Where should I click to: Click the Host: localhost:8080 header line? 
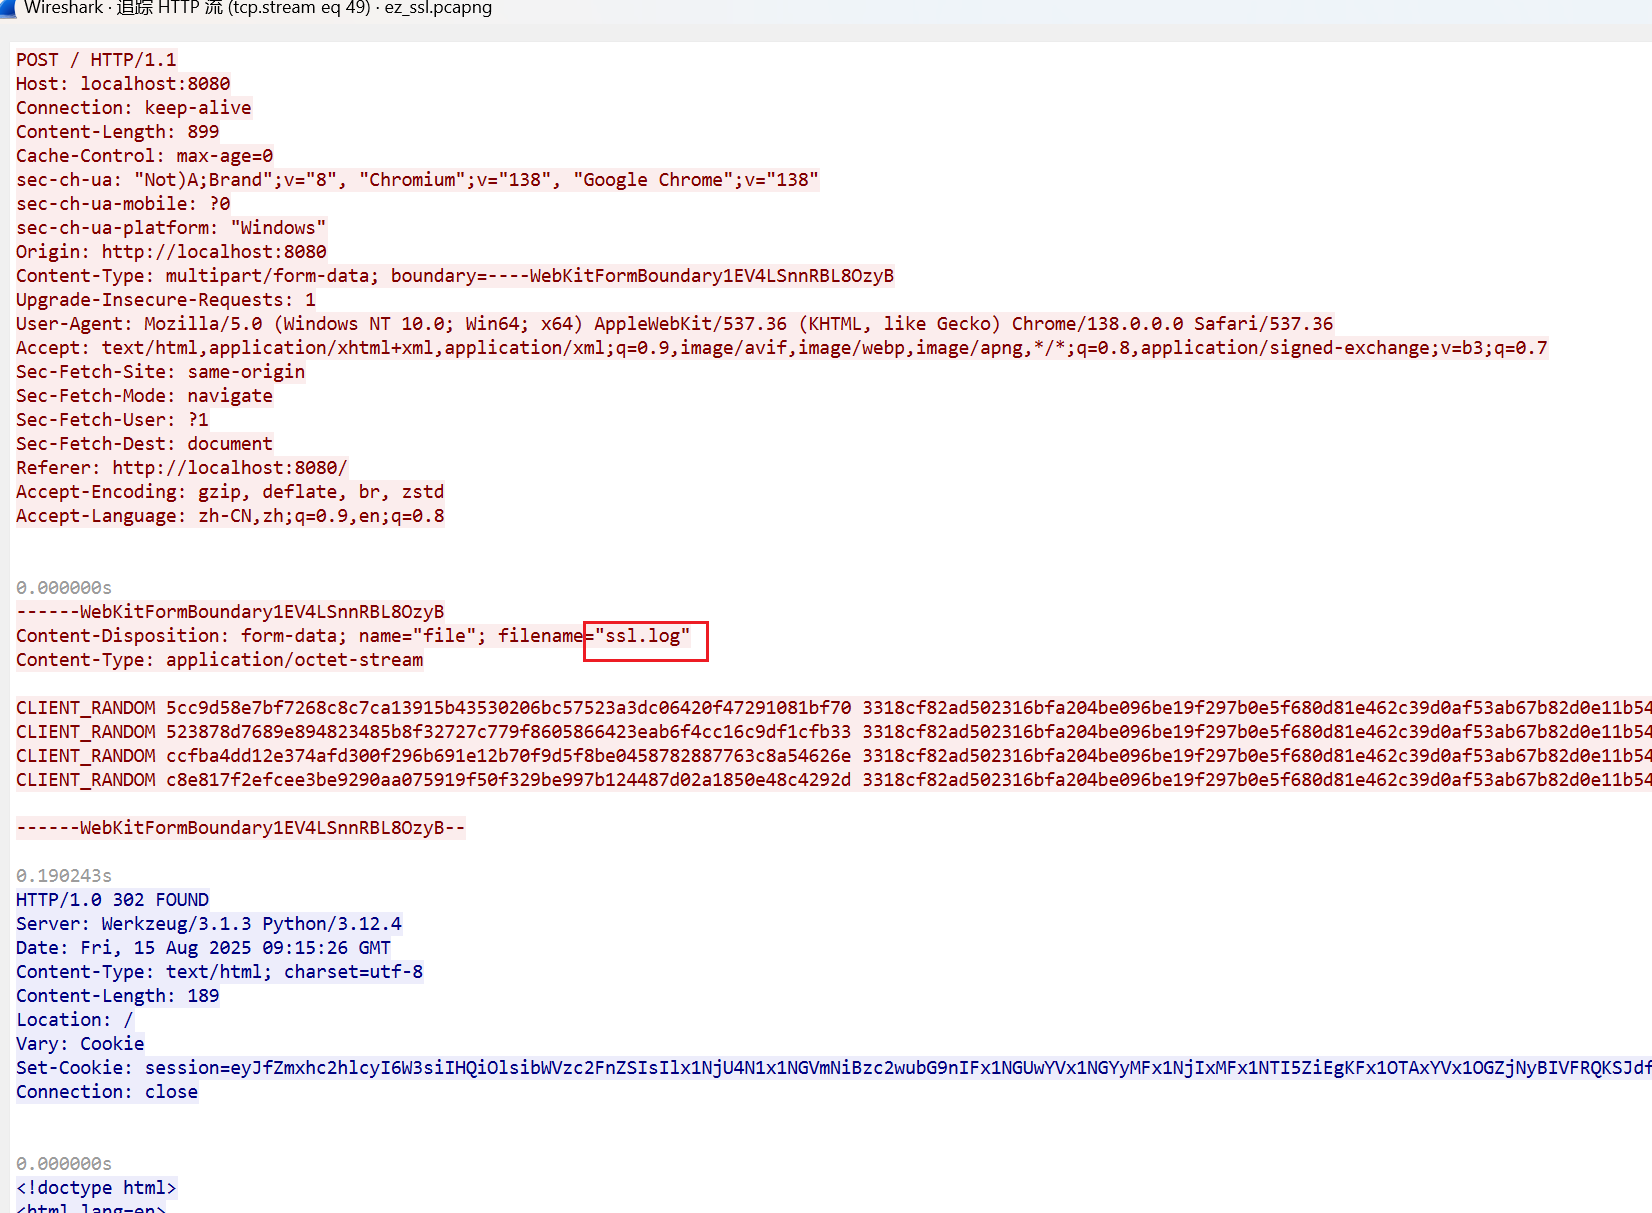[x=123, y=84]
